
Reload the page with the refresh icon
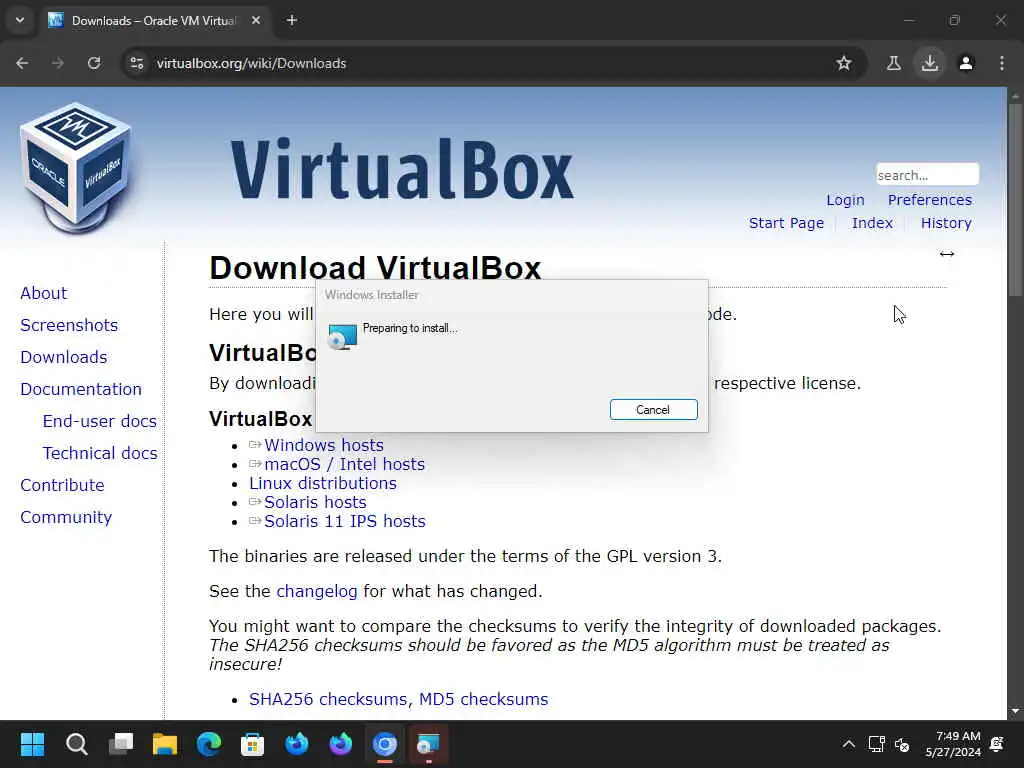point(94,63)
